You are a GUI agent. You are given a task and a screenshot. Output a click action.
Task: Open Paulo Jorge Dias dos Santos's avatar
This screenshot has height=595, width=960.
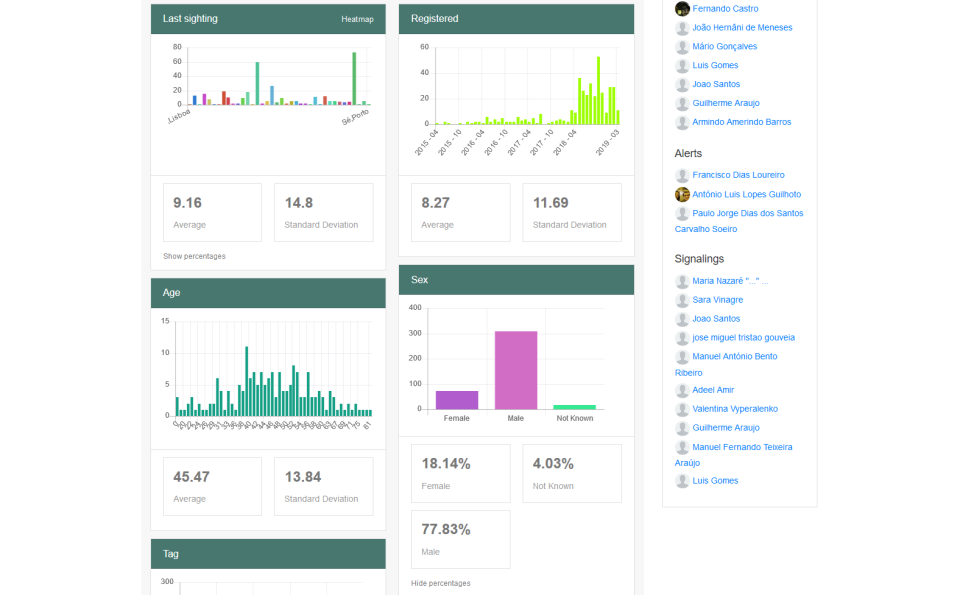point(682,213)
